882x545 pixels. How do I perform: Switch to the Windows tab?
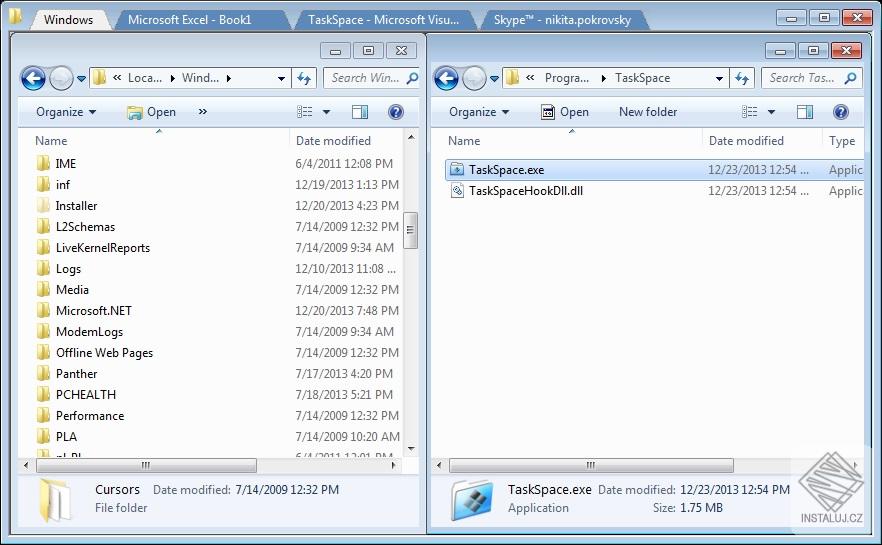[69, 20]
